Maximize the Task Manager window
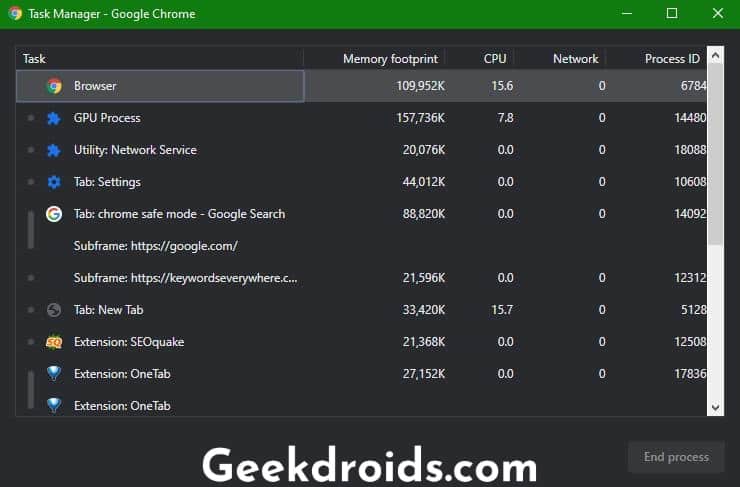 point(672,13)
